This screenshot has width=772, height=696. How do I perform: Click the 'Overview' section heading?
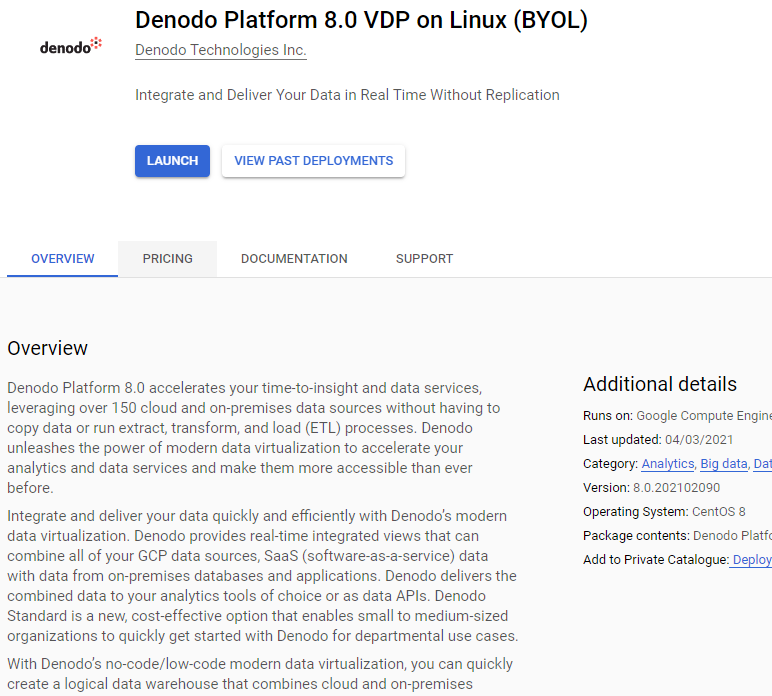click(47, 348)
